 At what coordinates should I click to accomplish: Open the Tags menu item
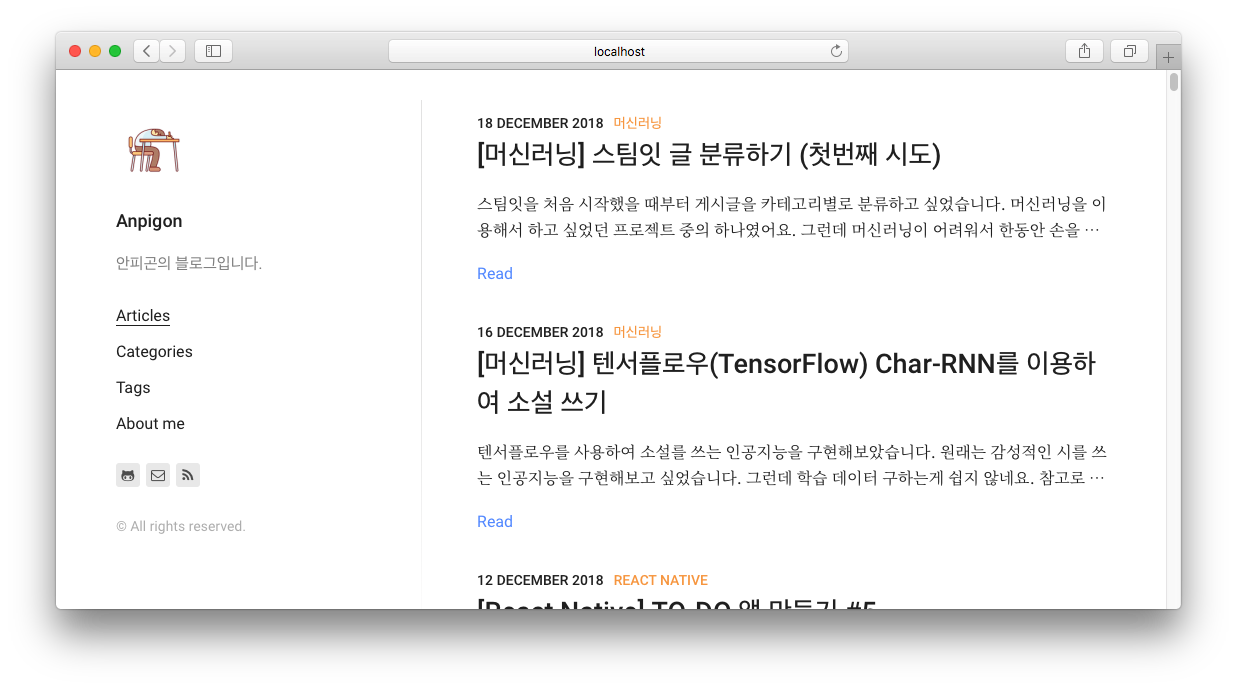click(x=133, y=388)
